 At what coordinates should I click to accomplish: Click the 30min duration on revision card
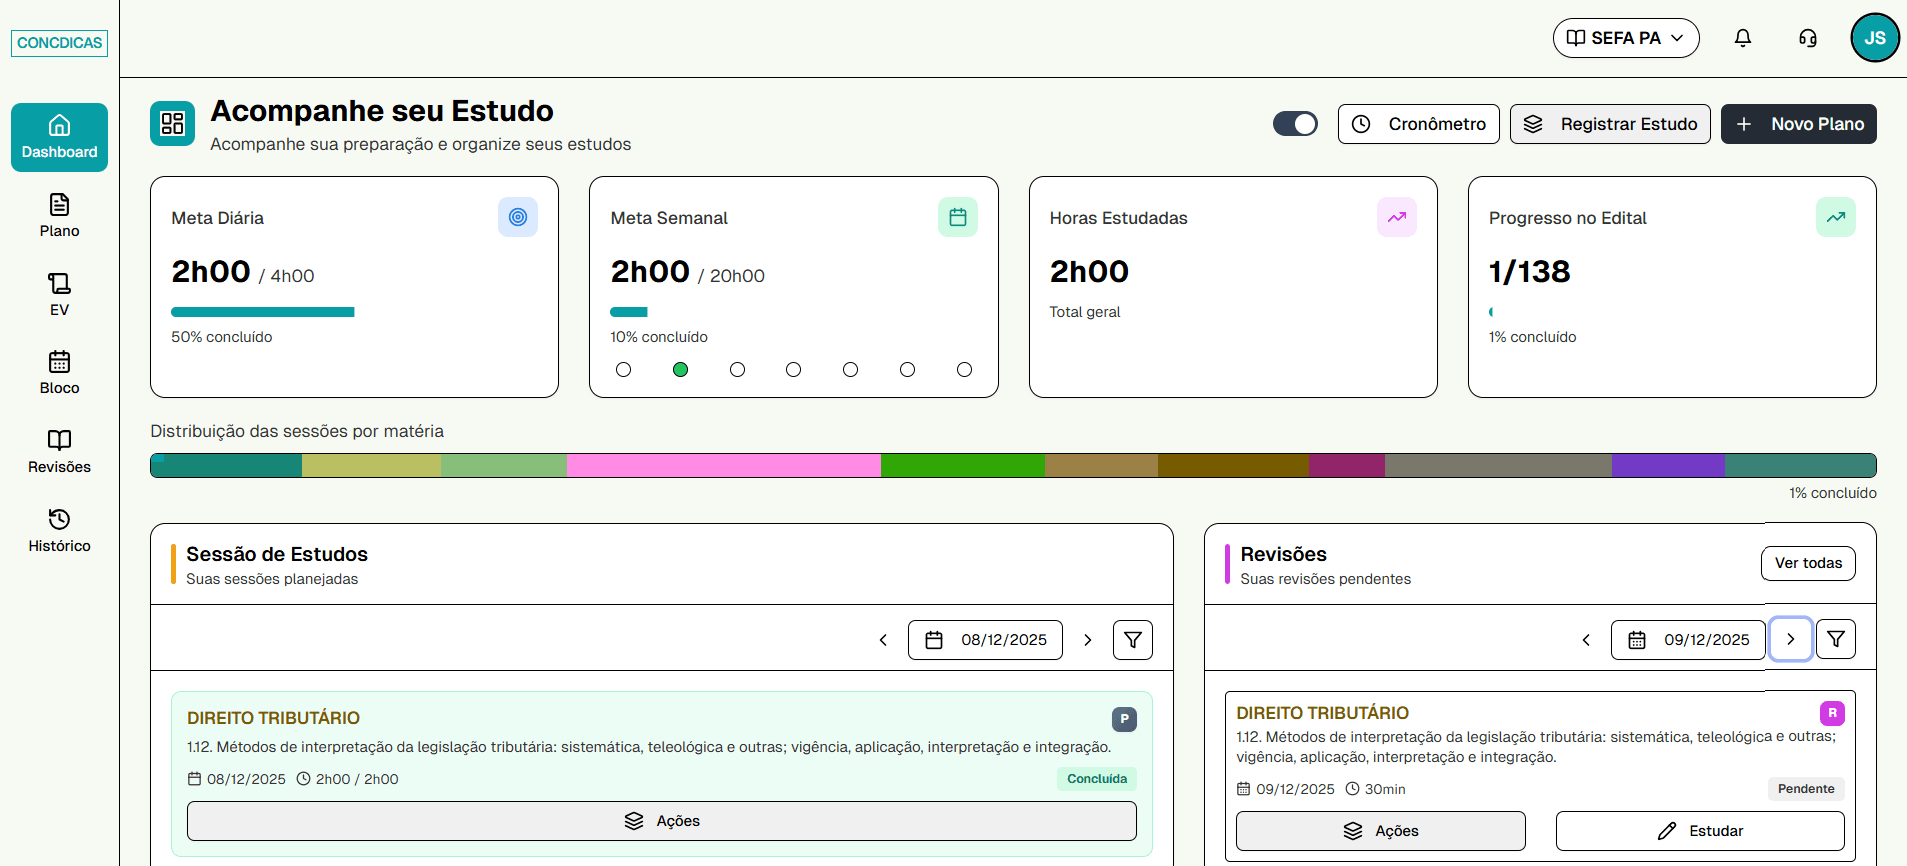point(1385,789)
